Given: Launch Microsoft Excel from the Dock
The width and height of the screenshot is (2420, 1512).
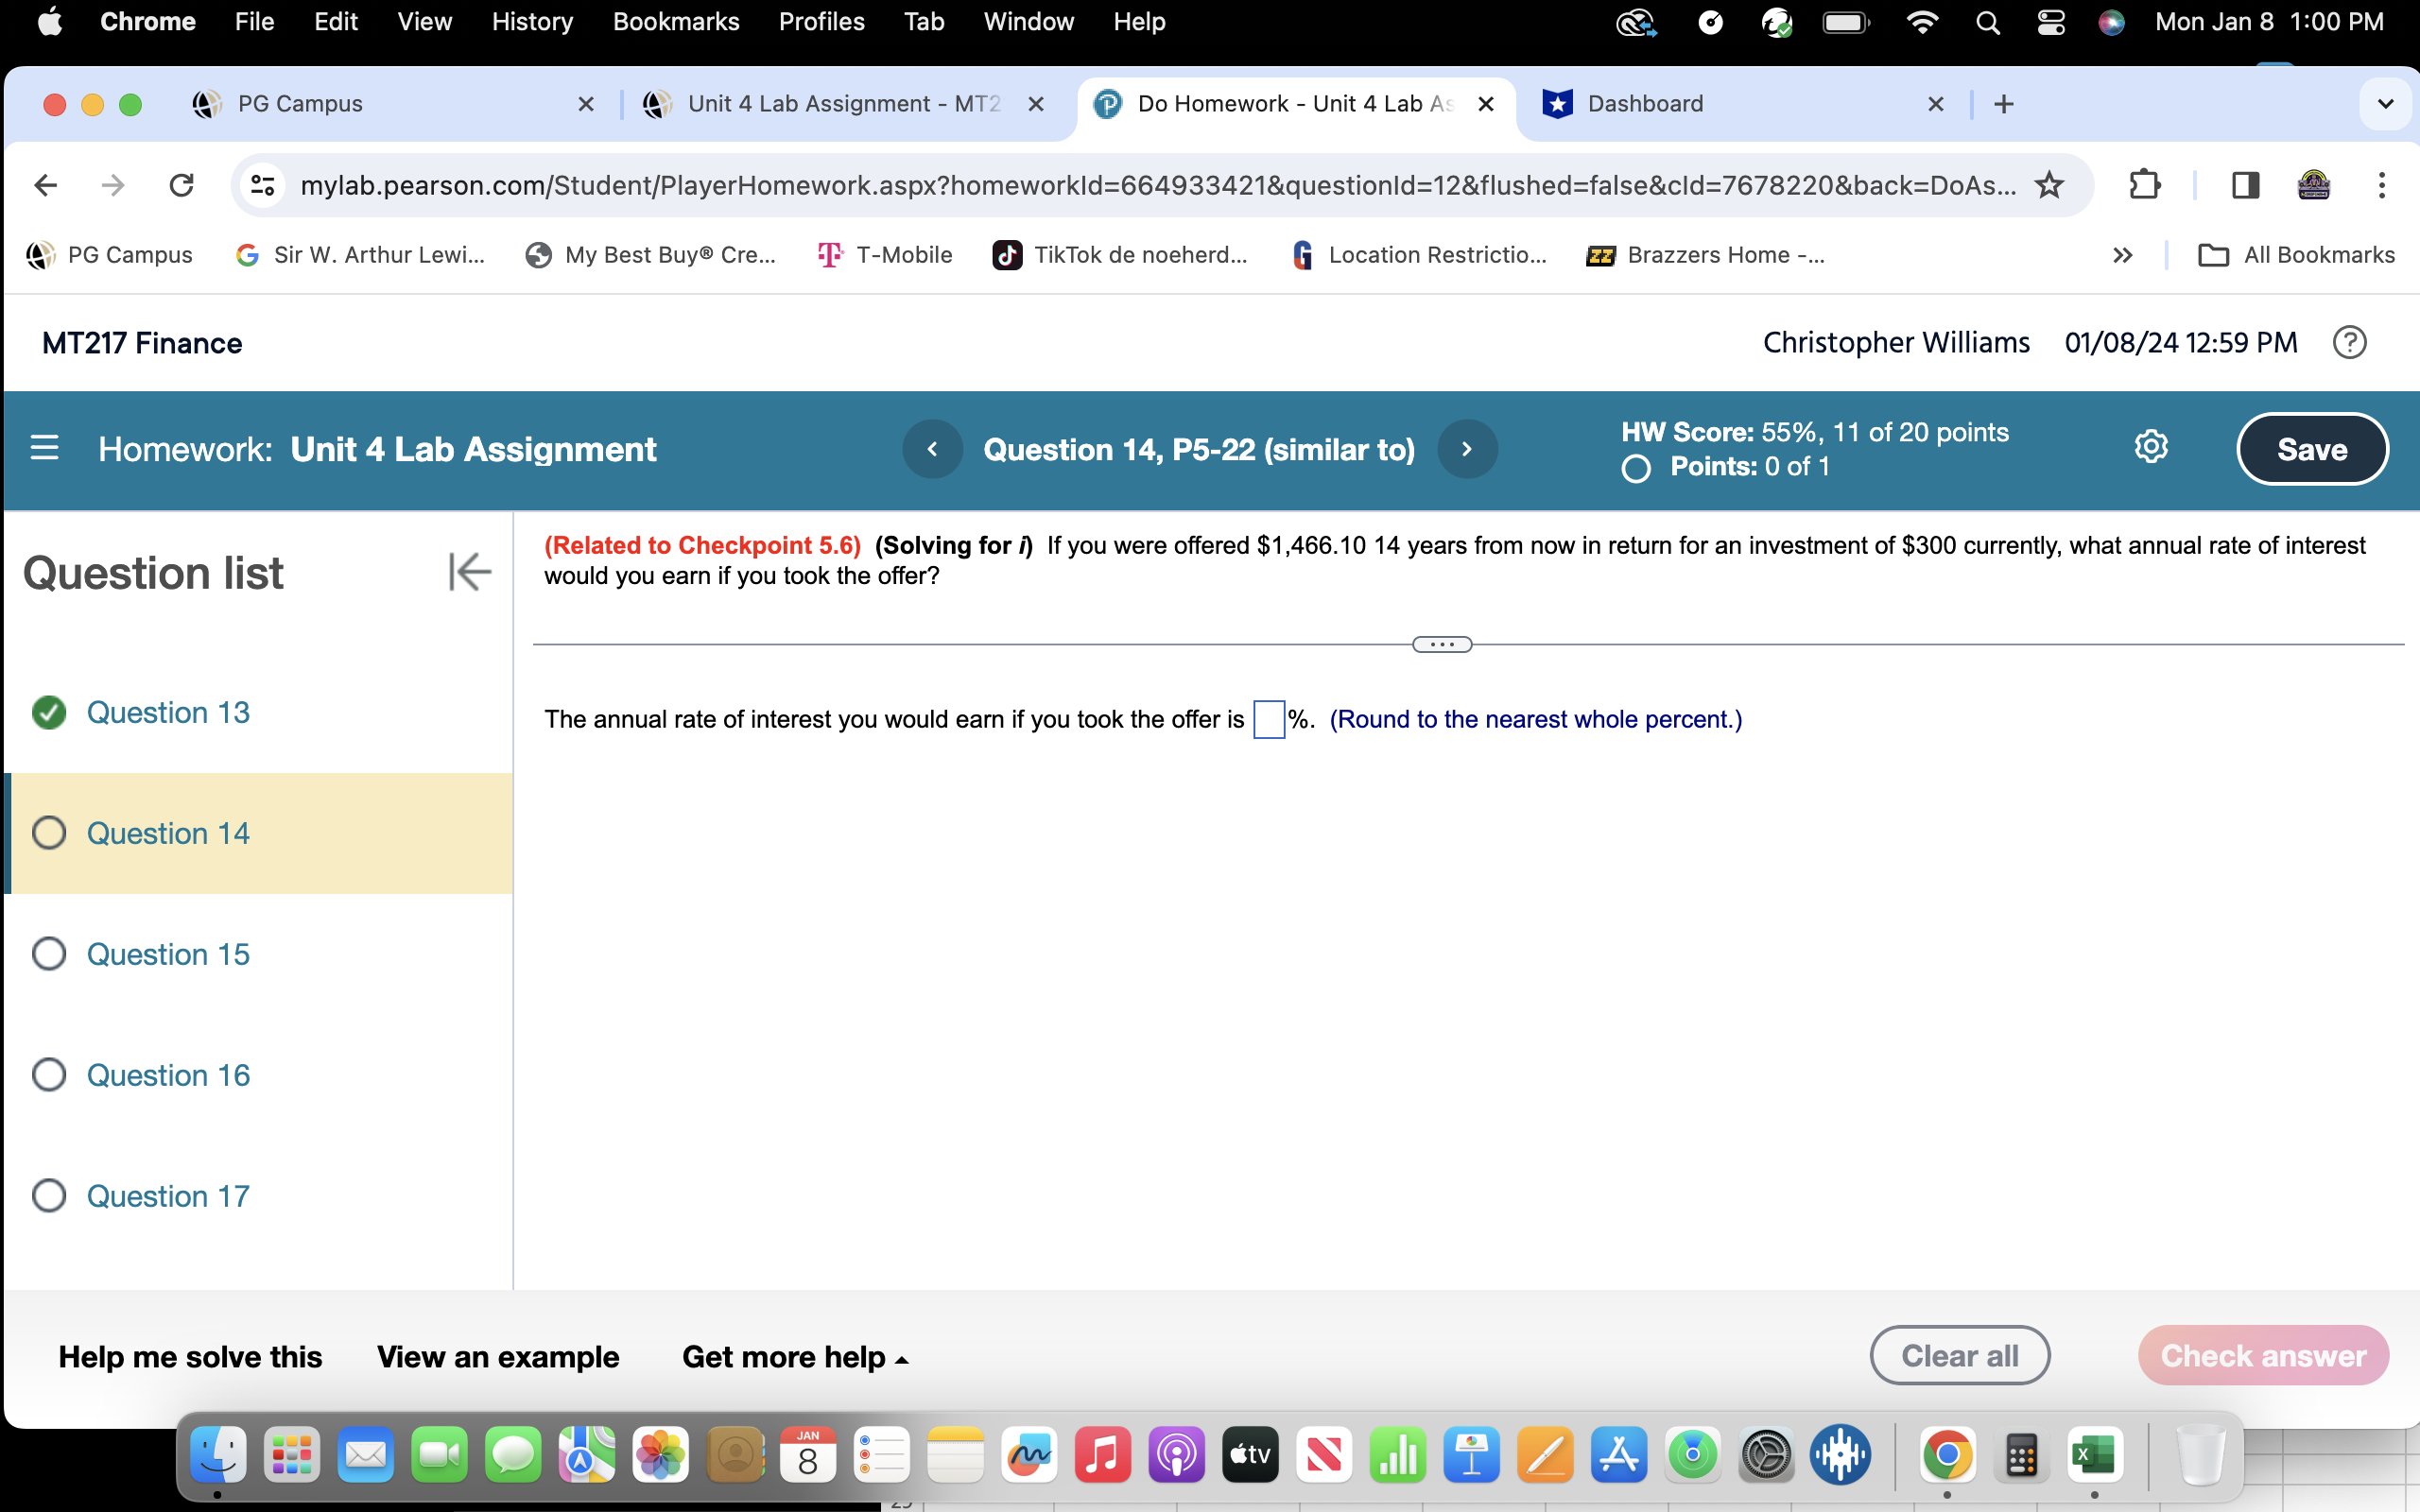Looking at the screenshot, I should [2096, 1455].
